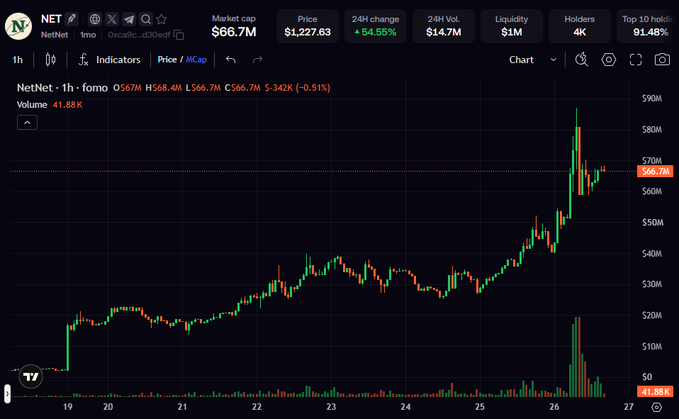Collapse the indicator legend with the chevron
The image size is (679, 419).
coord(27,122)
